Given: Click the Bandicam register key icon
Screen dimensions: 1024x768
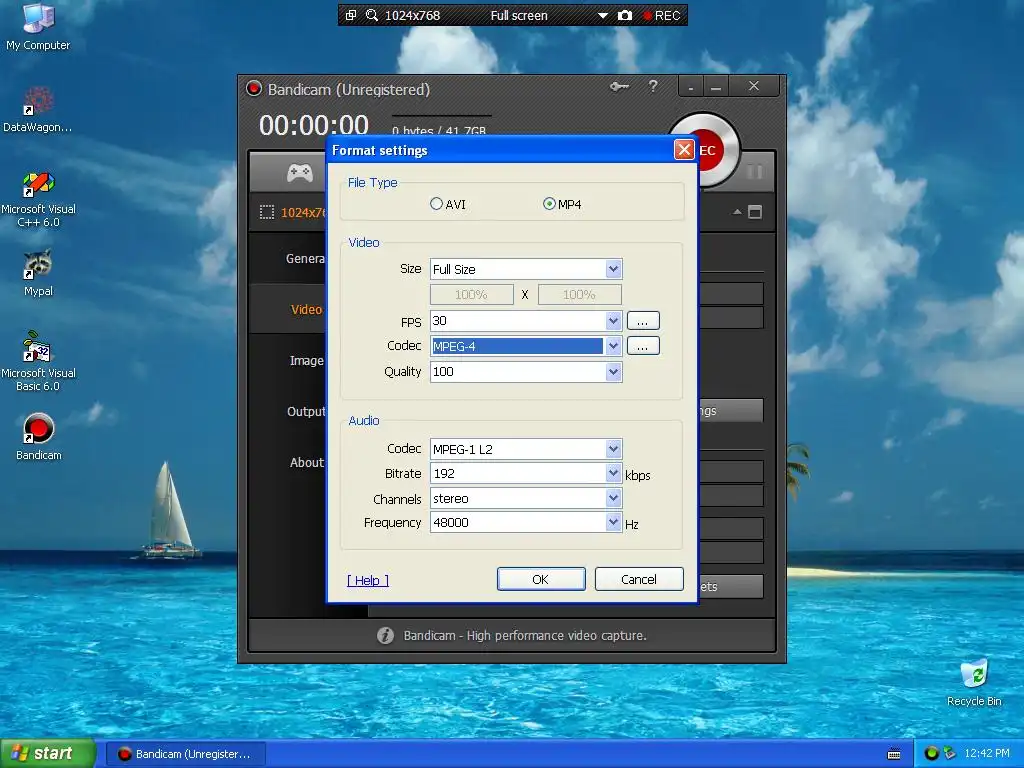Looking at the screenshot, I should pos(619,86).
